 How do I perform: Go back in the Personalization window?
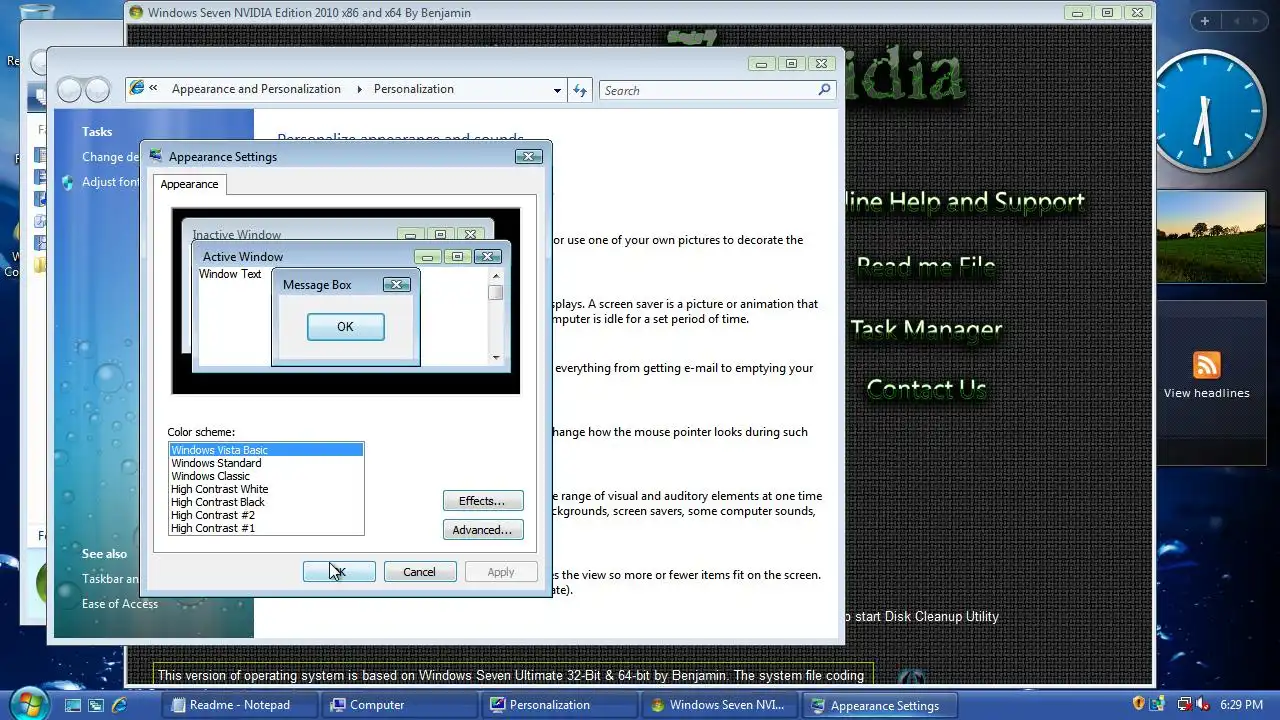tap(69, 90)
